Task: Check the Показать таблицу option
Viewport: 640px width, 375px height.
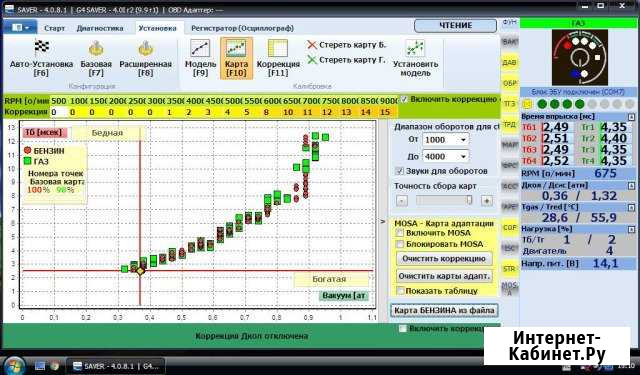Action: pyautogui.click(x=400, y=291)
